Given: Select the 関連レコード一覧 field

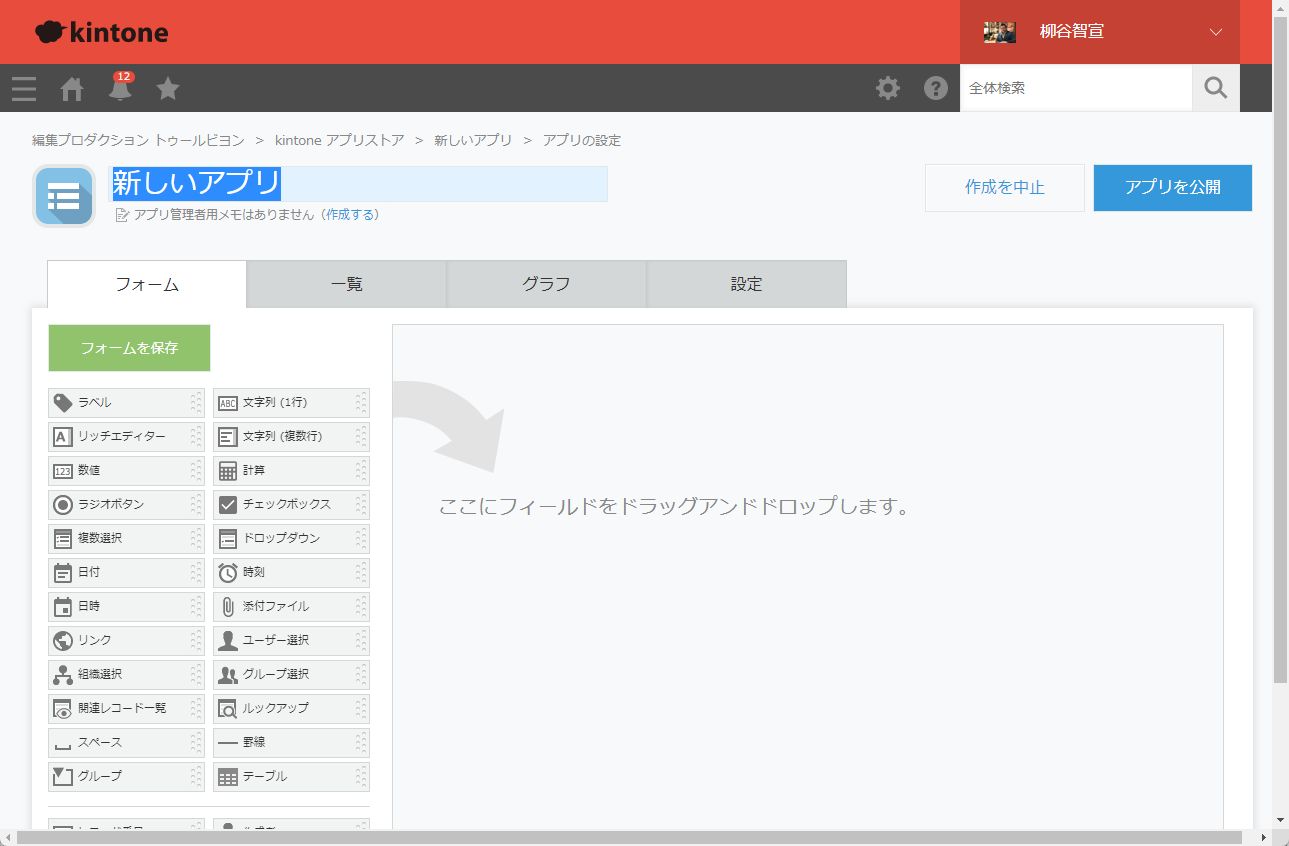Looking at the screenshot, I should (126, 709).
